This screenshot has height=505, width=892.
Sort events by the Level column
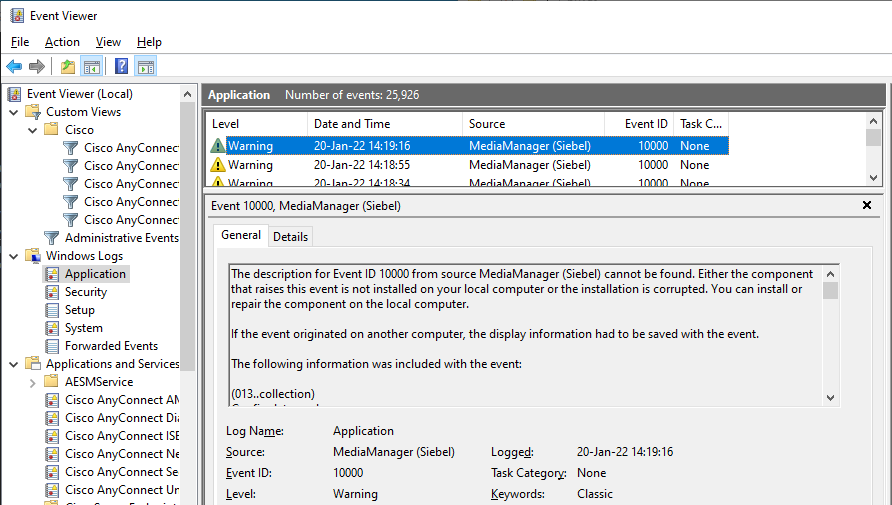257,124
